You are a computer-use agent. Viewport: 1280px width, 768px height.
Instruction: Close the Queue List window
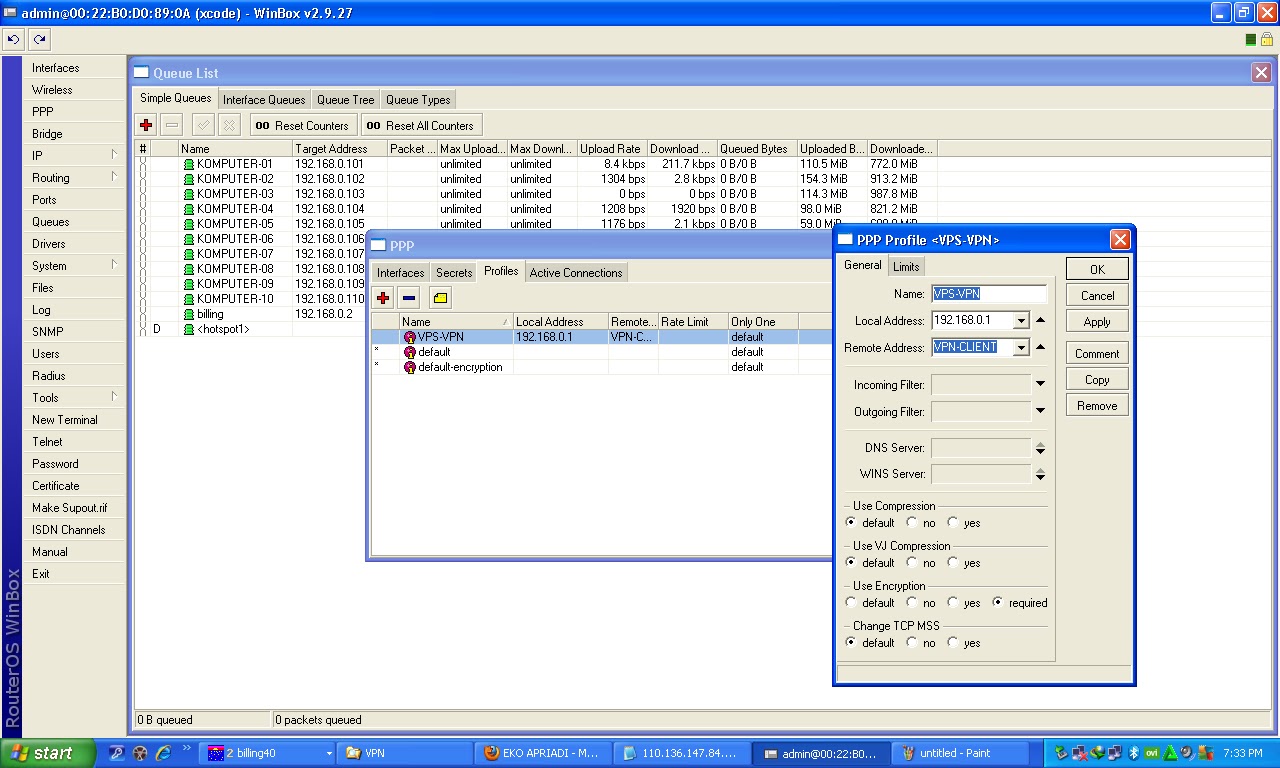tap(1261, 73)
